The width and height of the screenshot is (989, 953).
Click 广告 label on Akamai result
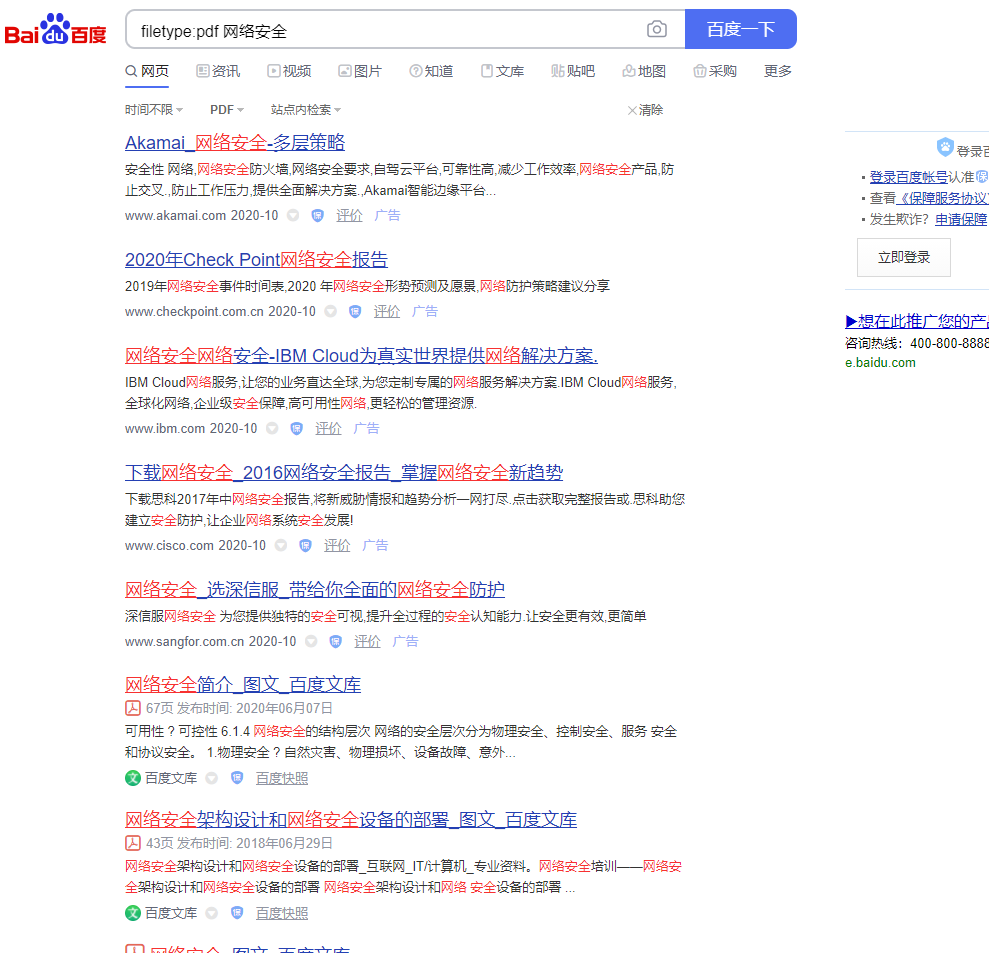pyautogui.click(x=387, y=215)
